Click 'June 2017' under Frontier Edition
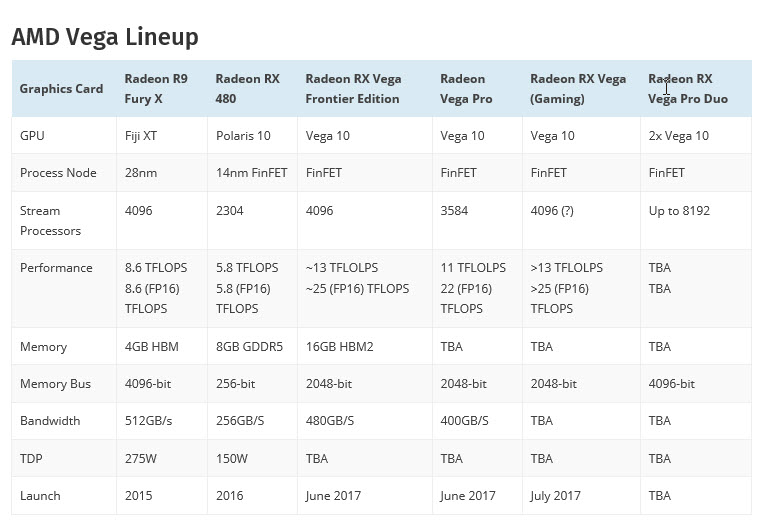This screenshot has height=523, width=782. [x=333, y=496]
